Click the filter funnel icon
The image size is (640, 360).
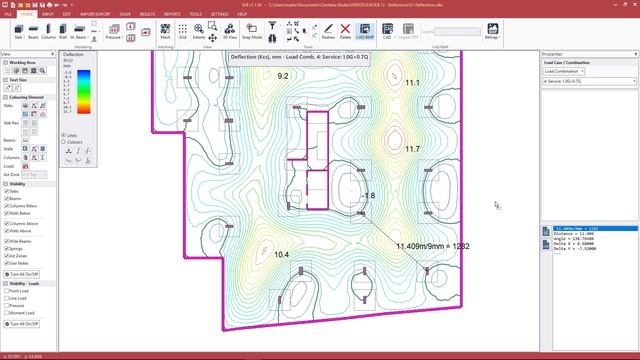(x=272, y=26)
